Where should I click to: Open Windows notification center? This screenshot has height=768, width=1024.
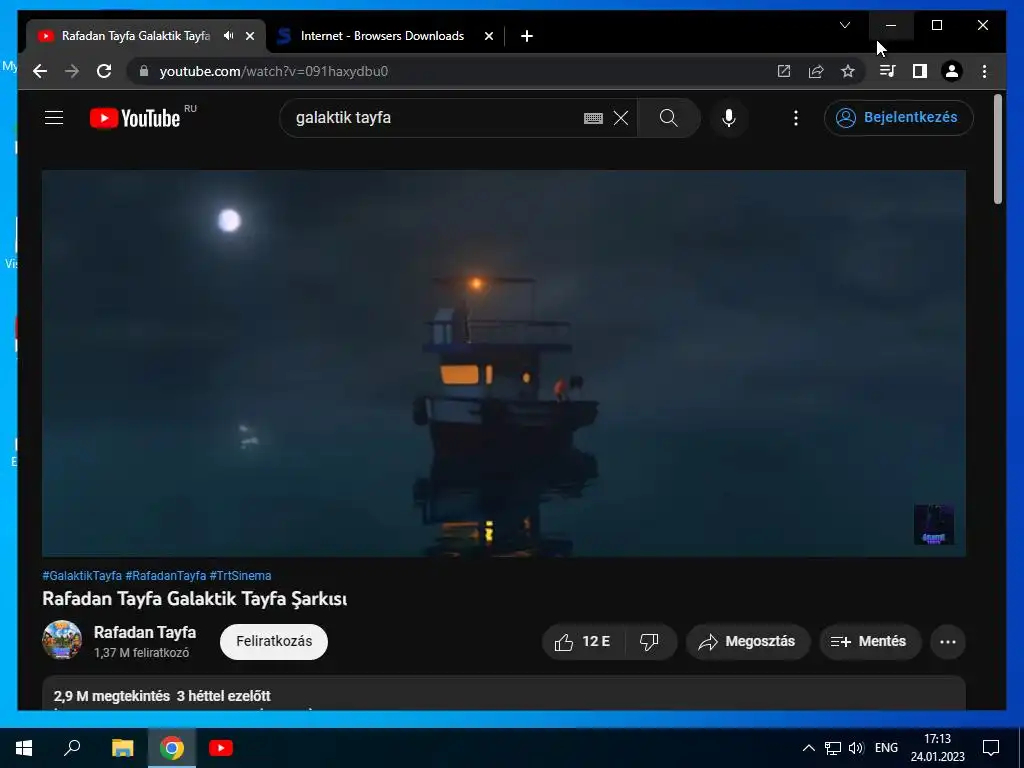click(x=991, y=748)
